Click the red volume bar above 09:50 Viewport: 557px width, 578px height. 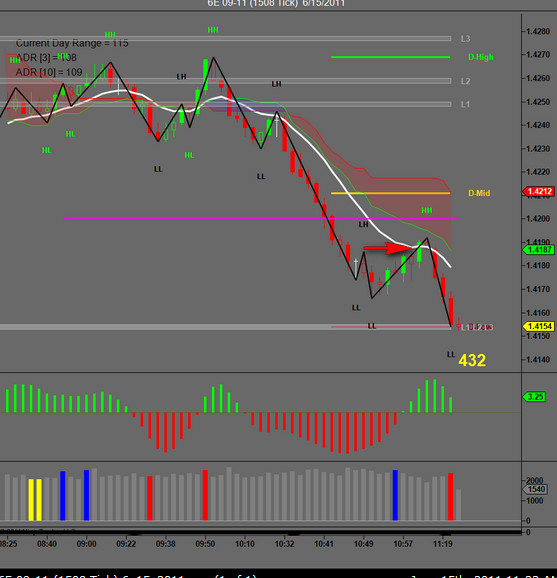[205, 495]
